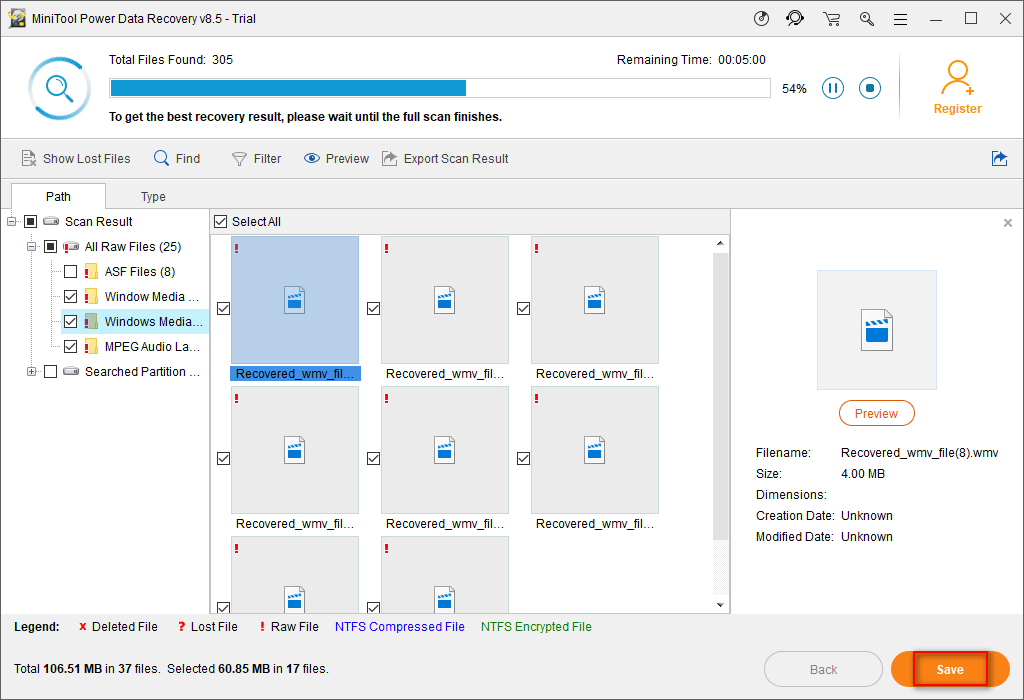This screenshot has width=1024, height=700.
Task: Click the scanning magnifier circle icon
Action: coord(59,88)
